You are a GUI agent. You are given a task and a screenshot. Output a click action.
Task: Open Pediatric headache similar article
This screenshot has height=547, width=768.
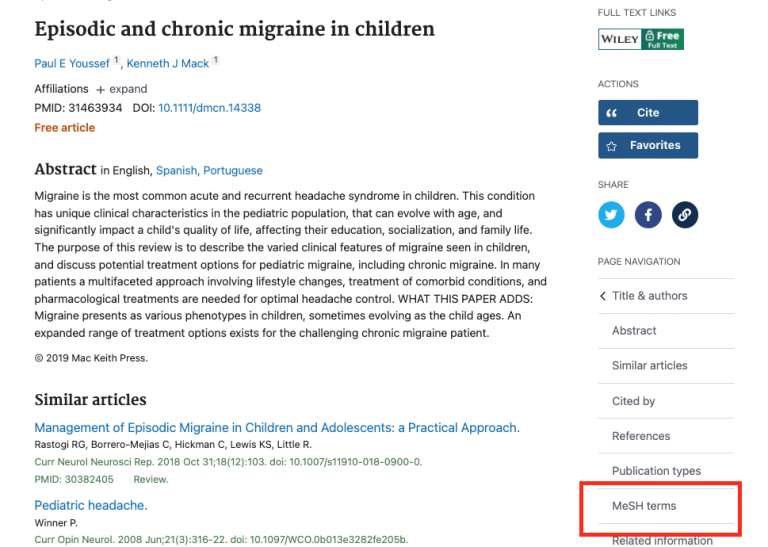coord(90,505)
